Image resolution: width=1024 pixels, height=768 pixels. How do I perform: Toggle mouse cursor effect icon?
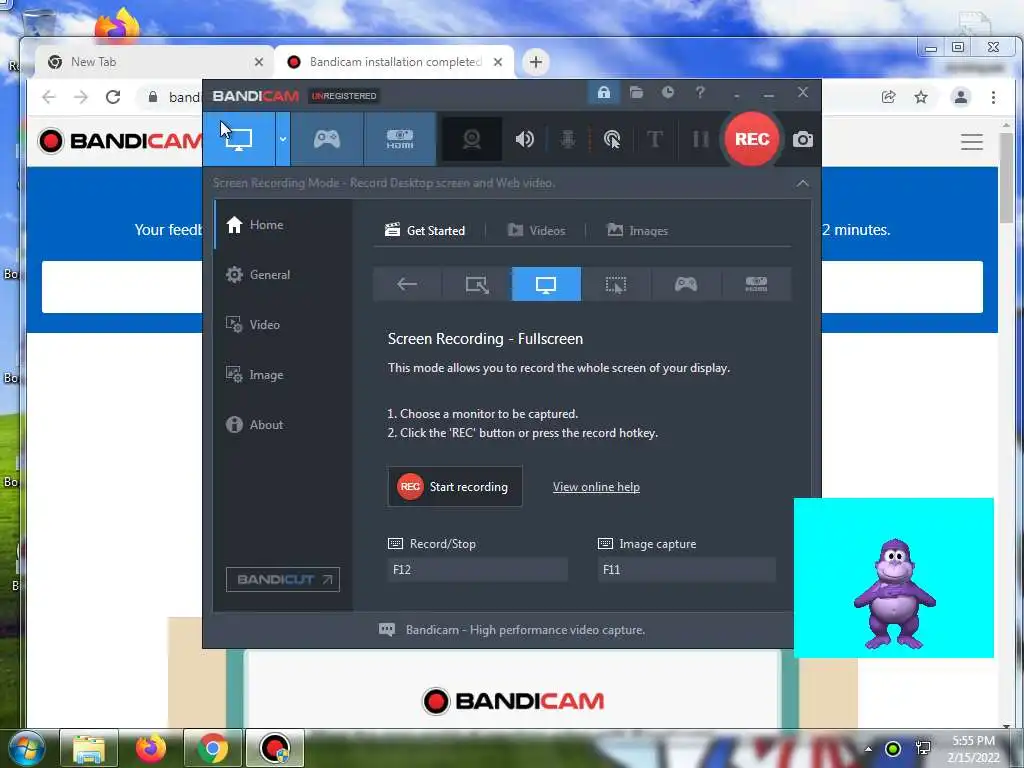tap(612, 139)
